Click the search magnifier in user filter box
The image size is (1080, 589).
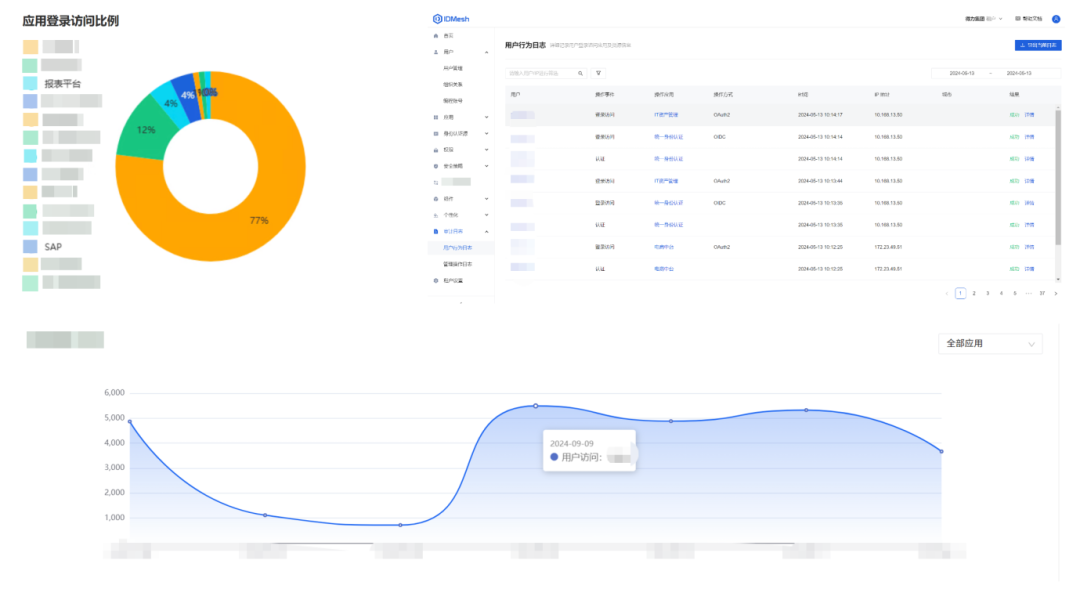[x=581, y=73]
